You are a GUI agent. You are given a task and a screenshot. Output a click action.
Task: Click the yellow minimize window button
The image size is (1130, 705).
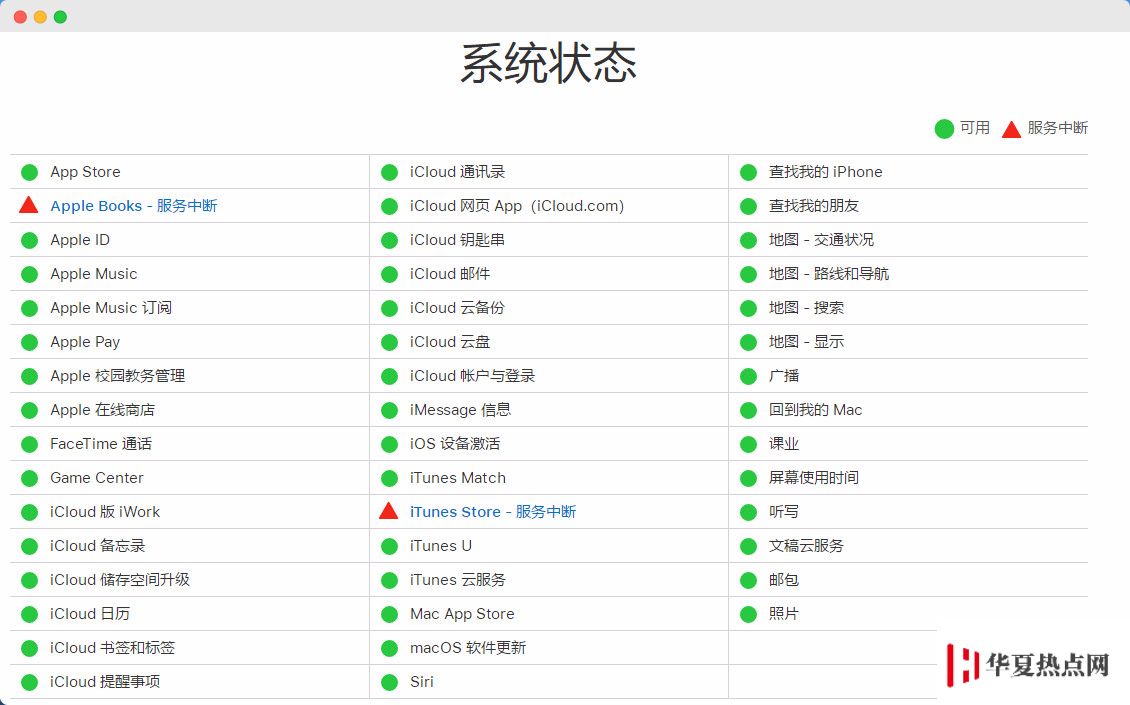click(40, 17)
